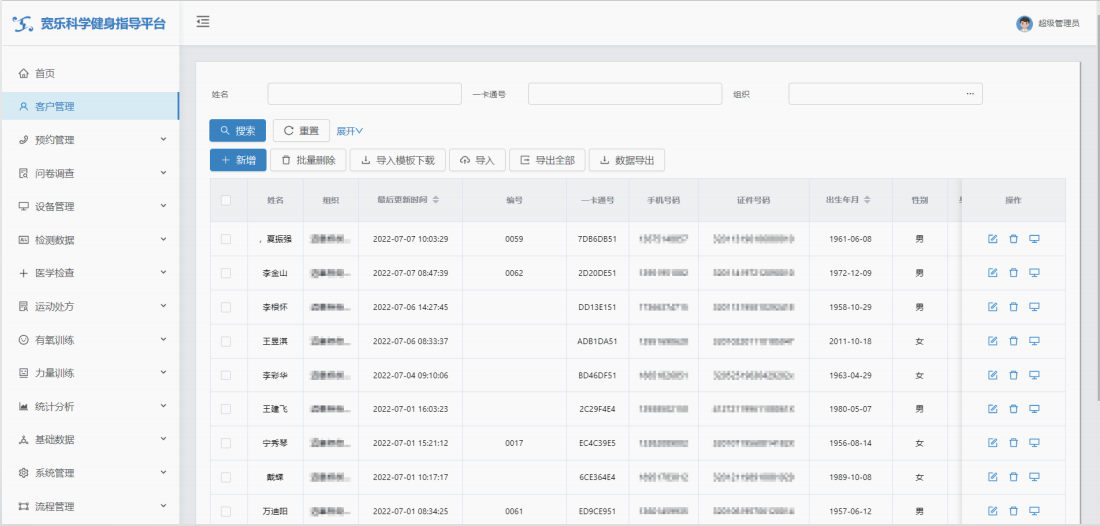Click the delete trash icon for 李根怀's row
The image size is (1100, 526).
pos(1013,307)
